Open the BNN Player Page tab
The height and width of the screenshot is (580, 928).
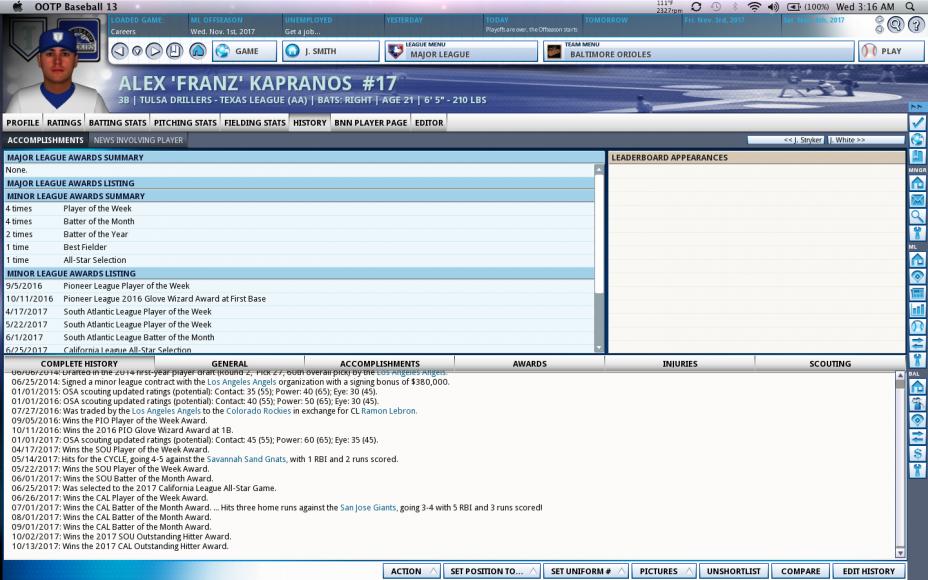click(370, 123)
